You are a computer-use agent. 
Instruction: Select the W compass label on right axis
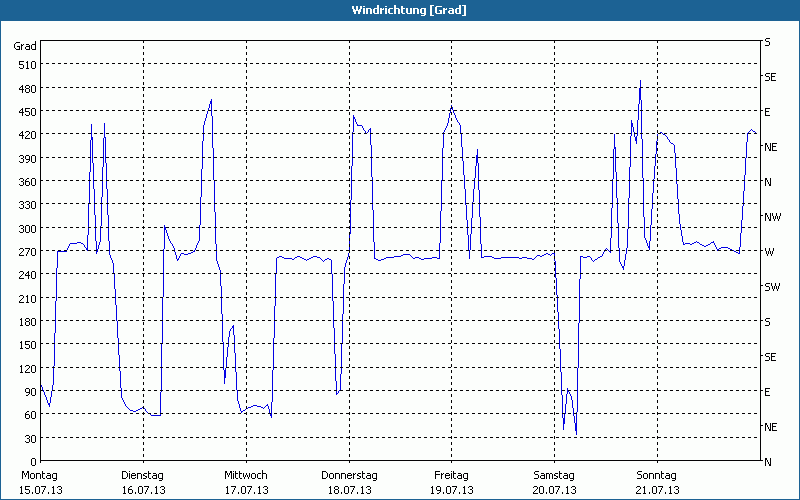pos(769,252)
